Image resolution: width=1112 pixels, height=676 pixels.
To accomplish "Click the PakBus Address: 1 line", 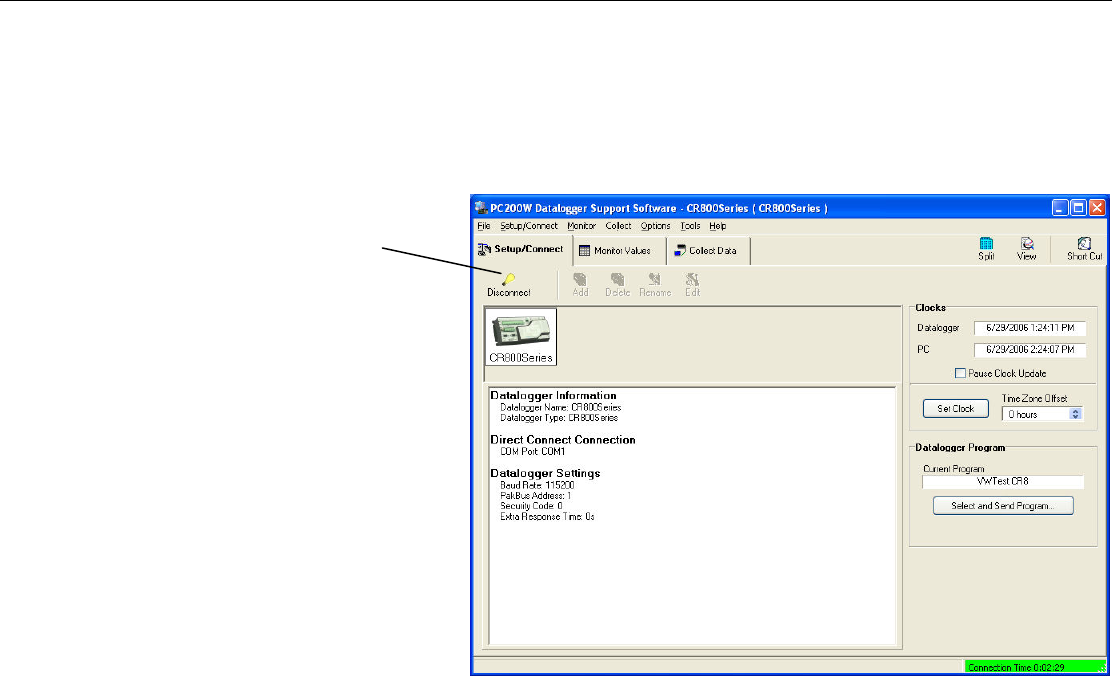I will coord(535,496).
